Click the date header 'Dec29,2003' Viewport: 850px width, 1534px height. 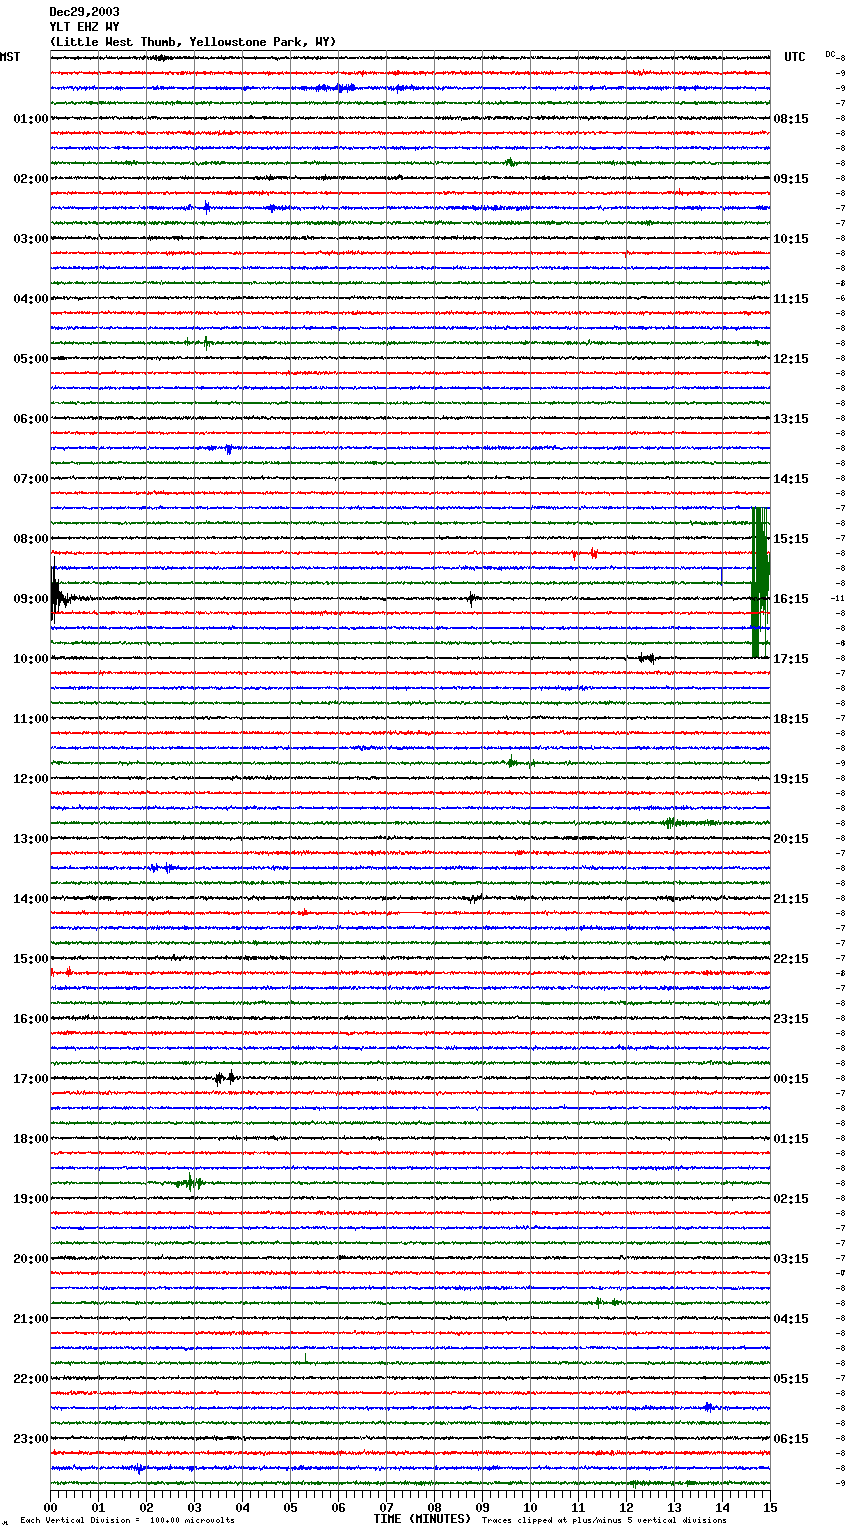[x=84, y=12]
